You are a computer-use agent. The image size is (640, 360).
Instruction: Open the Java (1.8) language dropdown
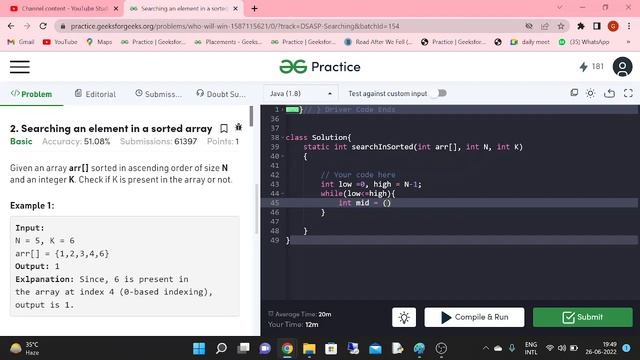[x=300, y=93]
